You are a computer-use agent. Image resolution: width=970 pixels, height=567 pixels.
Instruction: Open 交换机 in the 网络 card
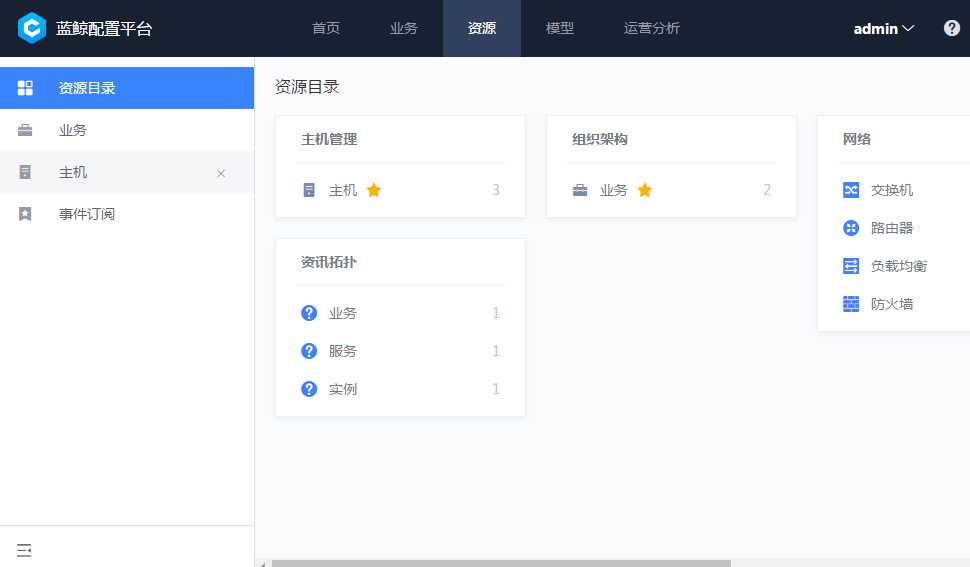click(x=891, y=190)
